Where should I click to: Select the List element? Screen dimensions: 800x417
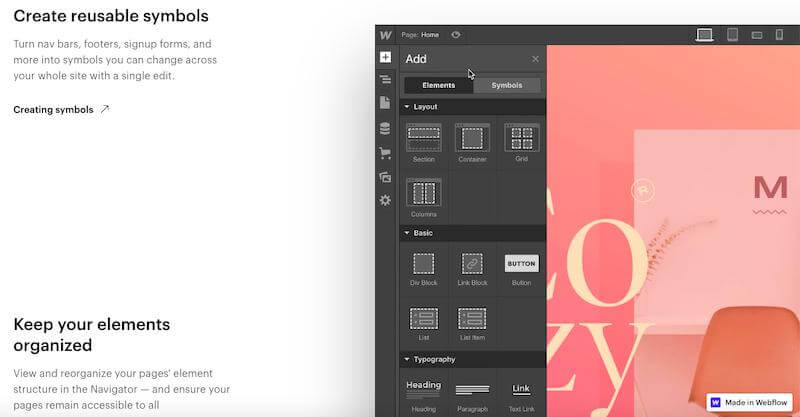tap(424, 324)
